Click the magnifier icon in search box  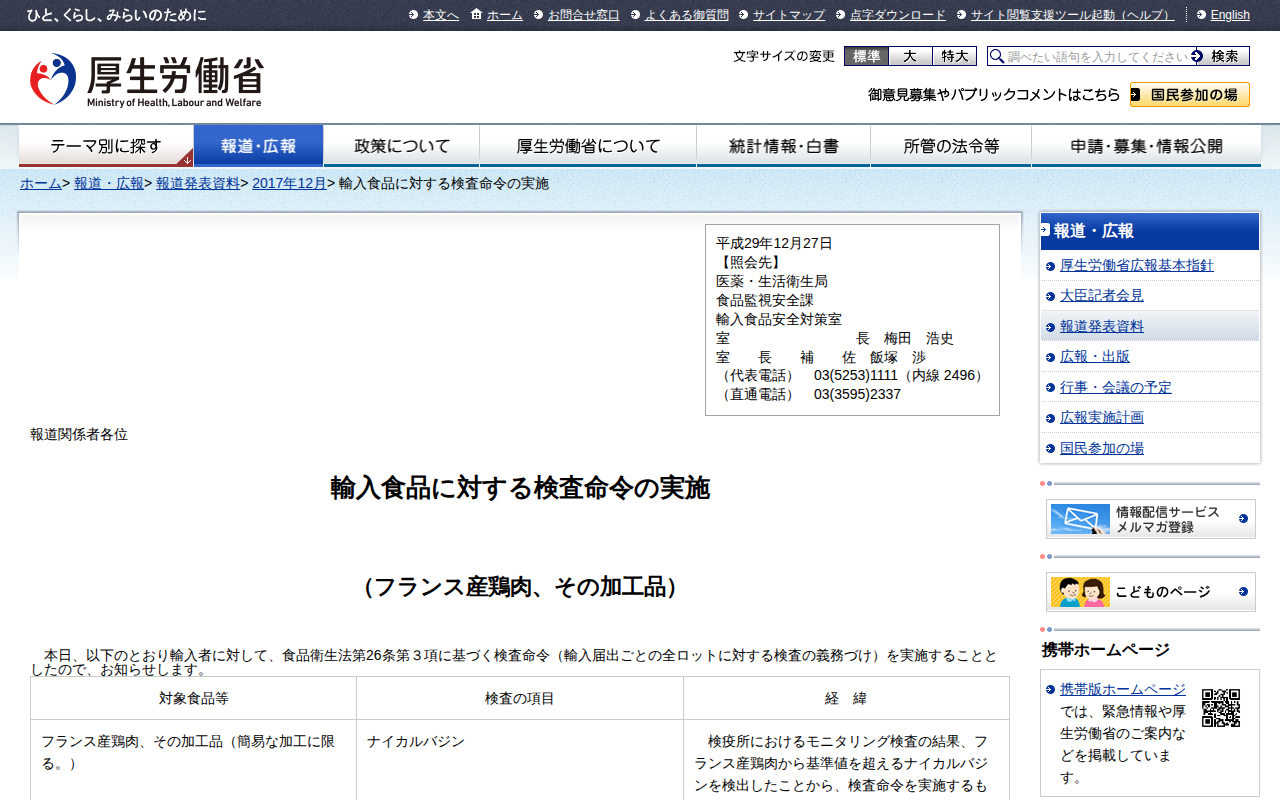pyautogui.click(x=997, y=57)
